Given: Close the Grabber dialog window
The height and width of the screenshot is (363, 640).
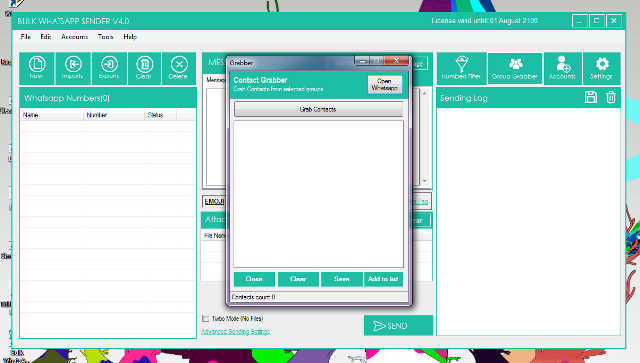Looking at the screenshot, I should [x=396, y=60].
